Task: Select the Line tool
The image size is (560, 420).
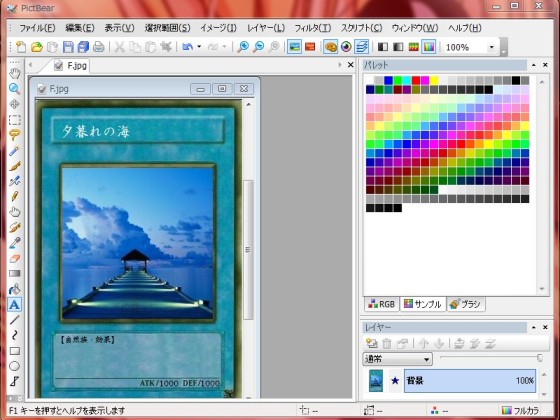Action: 14,320
